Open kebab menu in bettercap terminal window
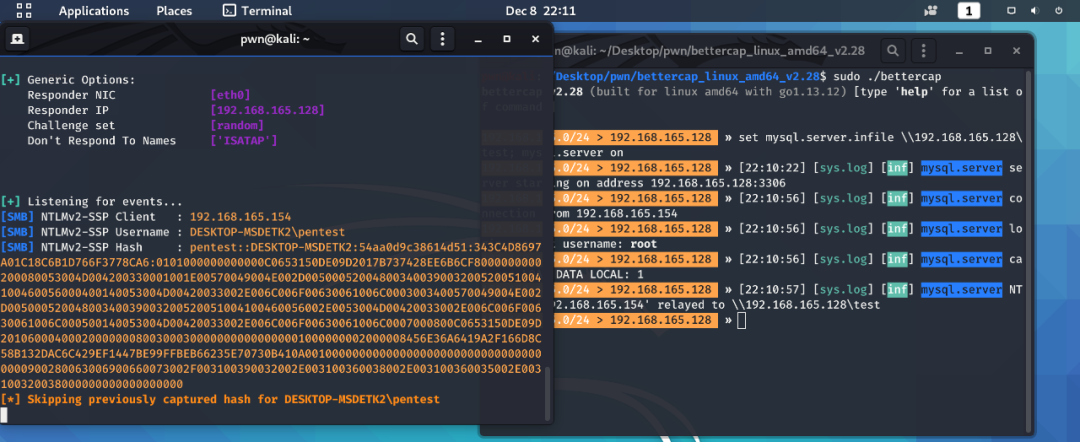The height and width of the screenshot is (442, 1080). (924, 50)
